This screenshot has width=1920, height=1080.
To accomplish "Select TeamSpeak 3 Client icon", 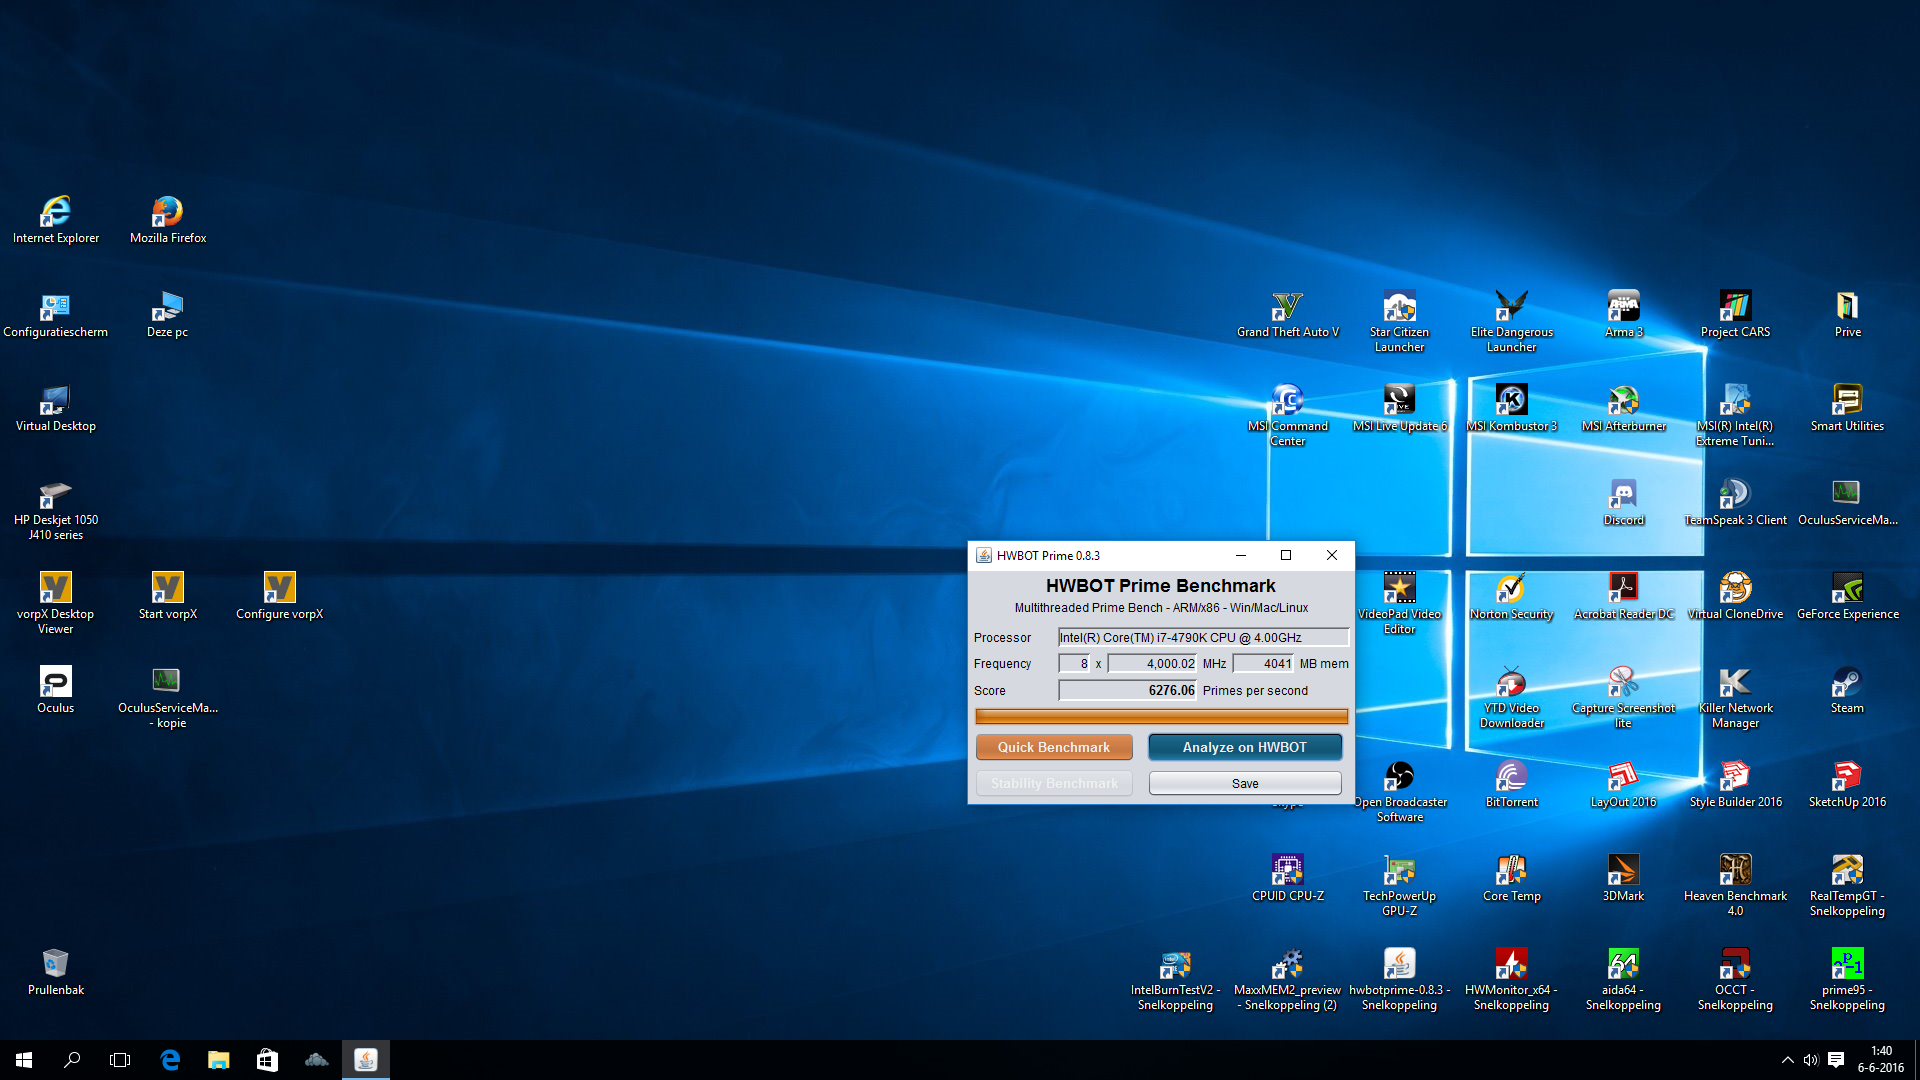I will 1736,502.
